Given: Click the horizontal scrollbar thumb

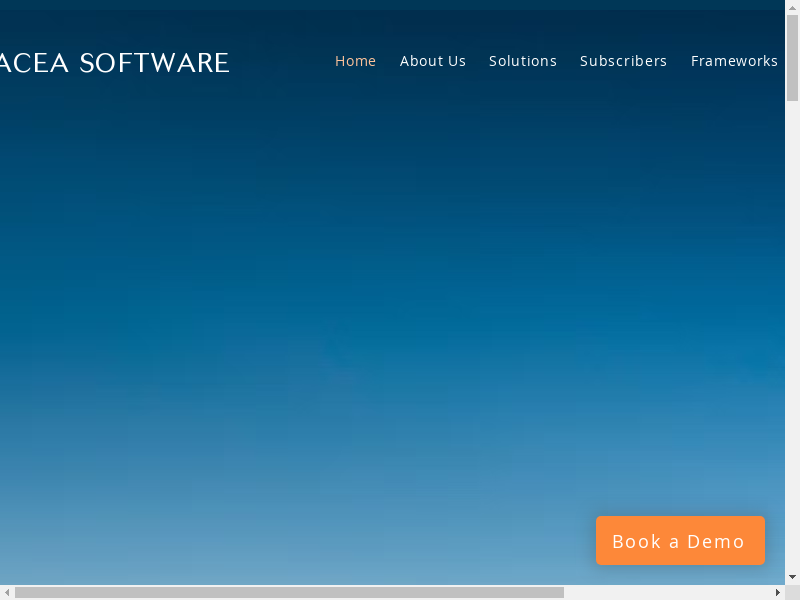Looking at the screenshot, I should (289, 592).
